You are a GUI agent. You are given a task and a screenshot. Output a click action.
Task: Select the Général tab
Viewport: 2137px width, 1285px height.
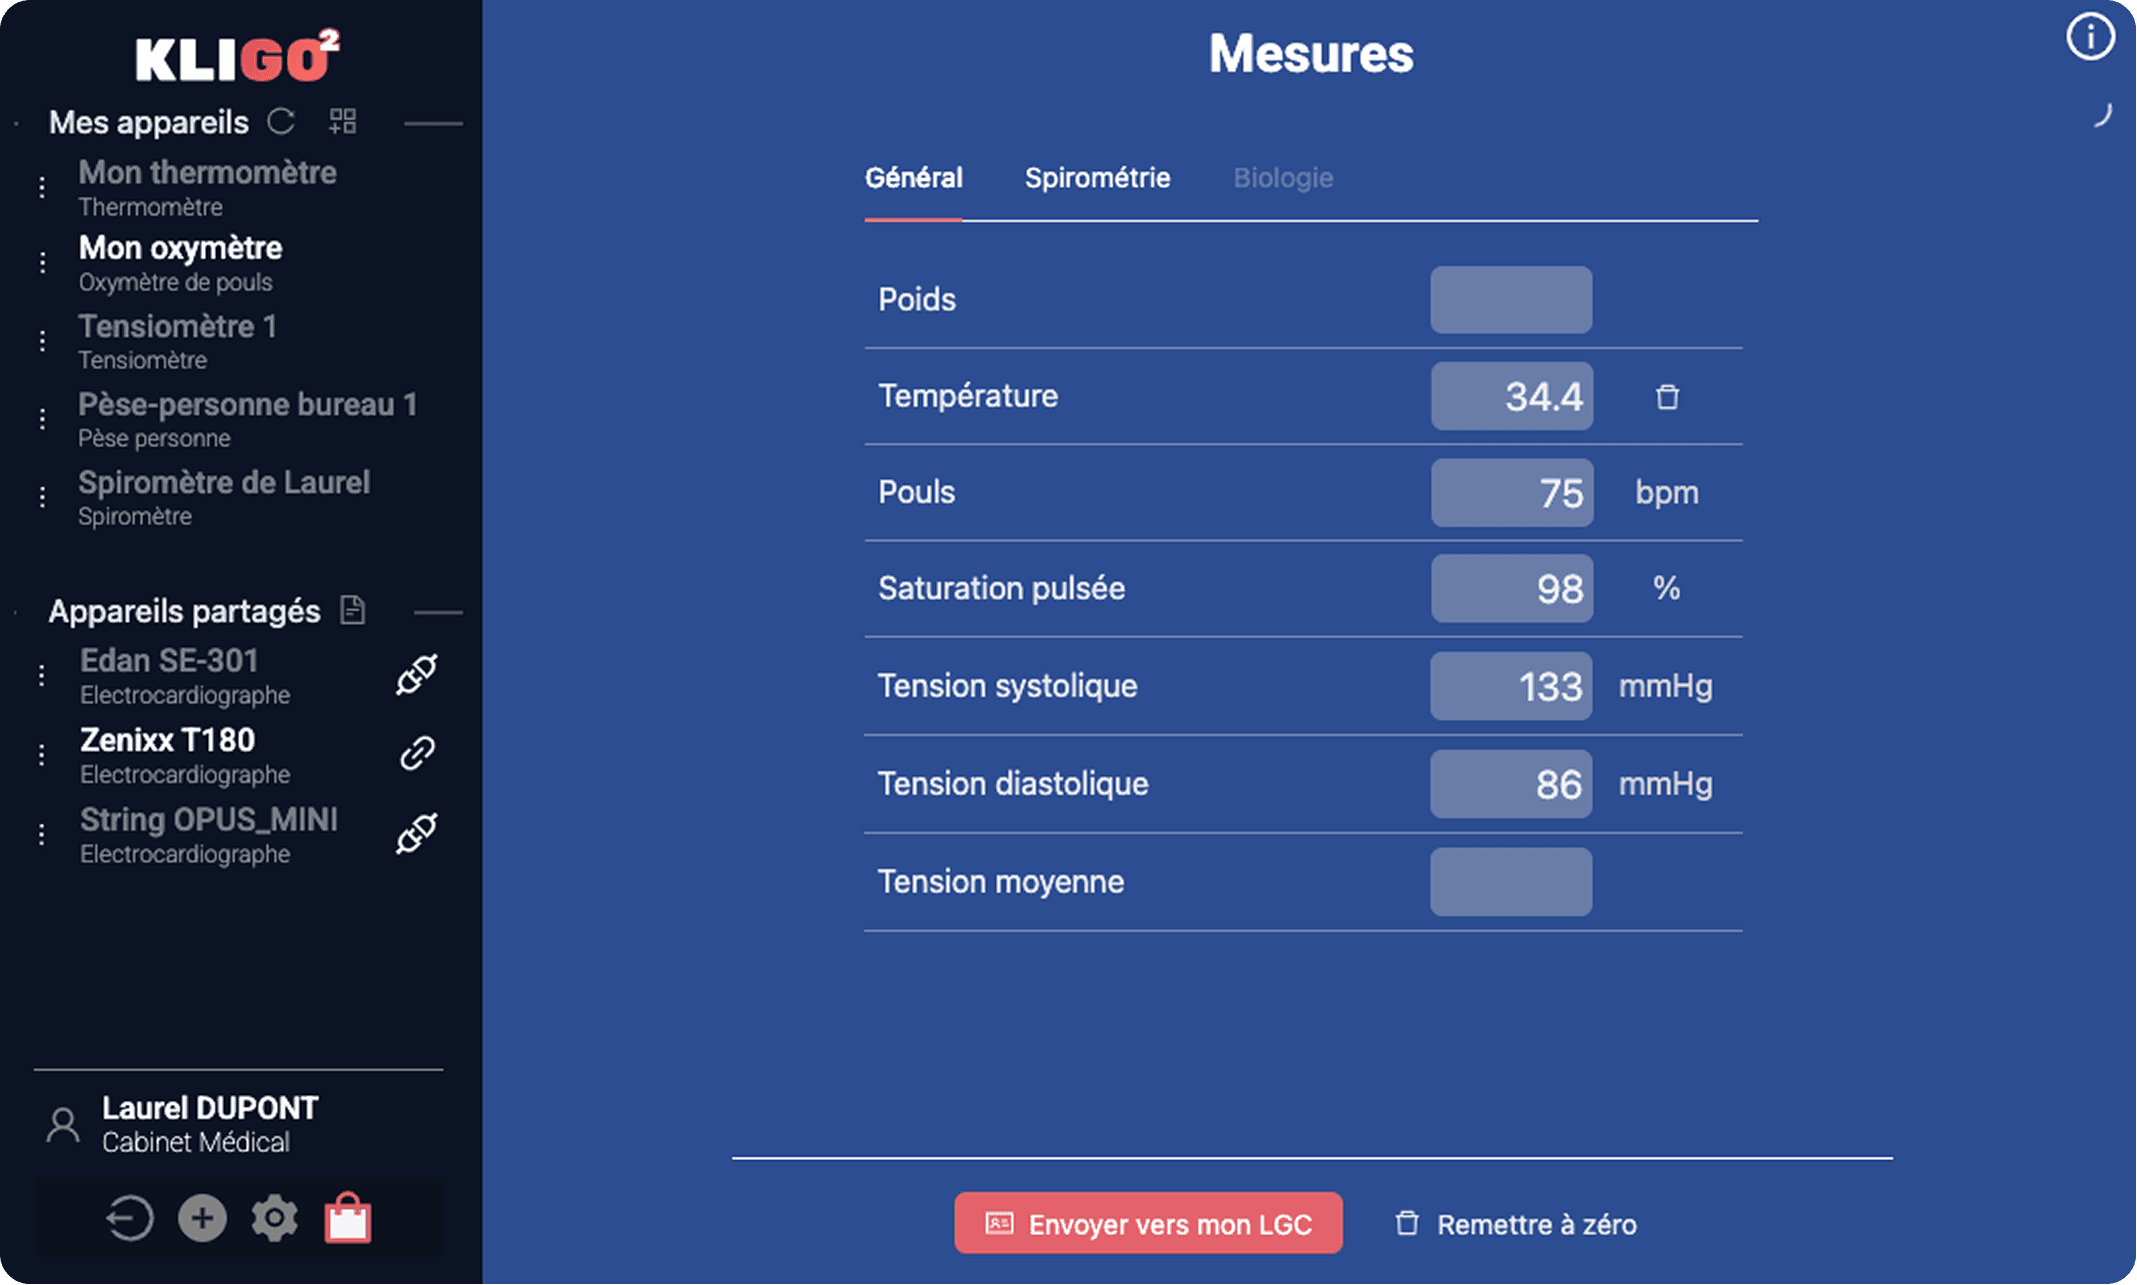coord(913,177)
